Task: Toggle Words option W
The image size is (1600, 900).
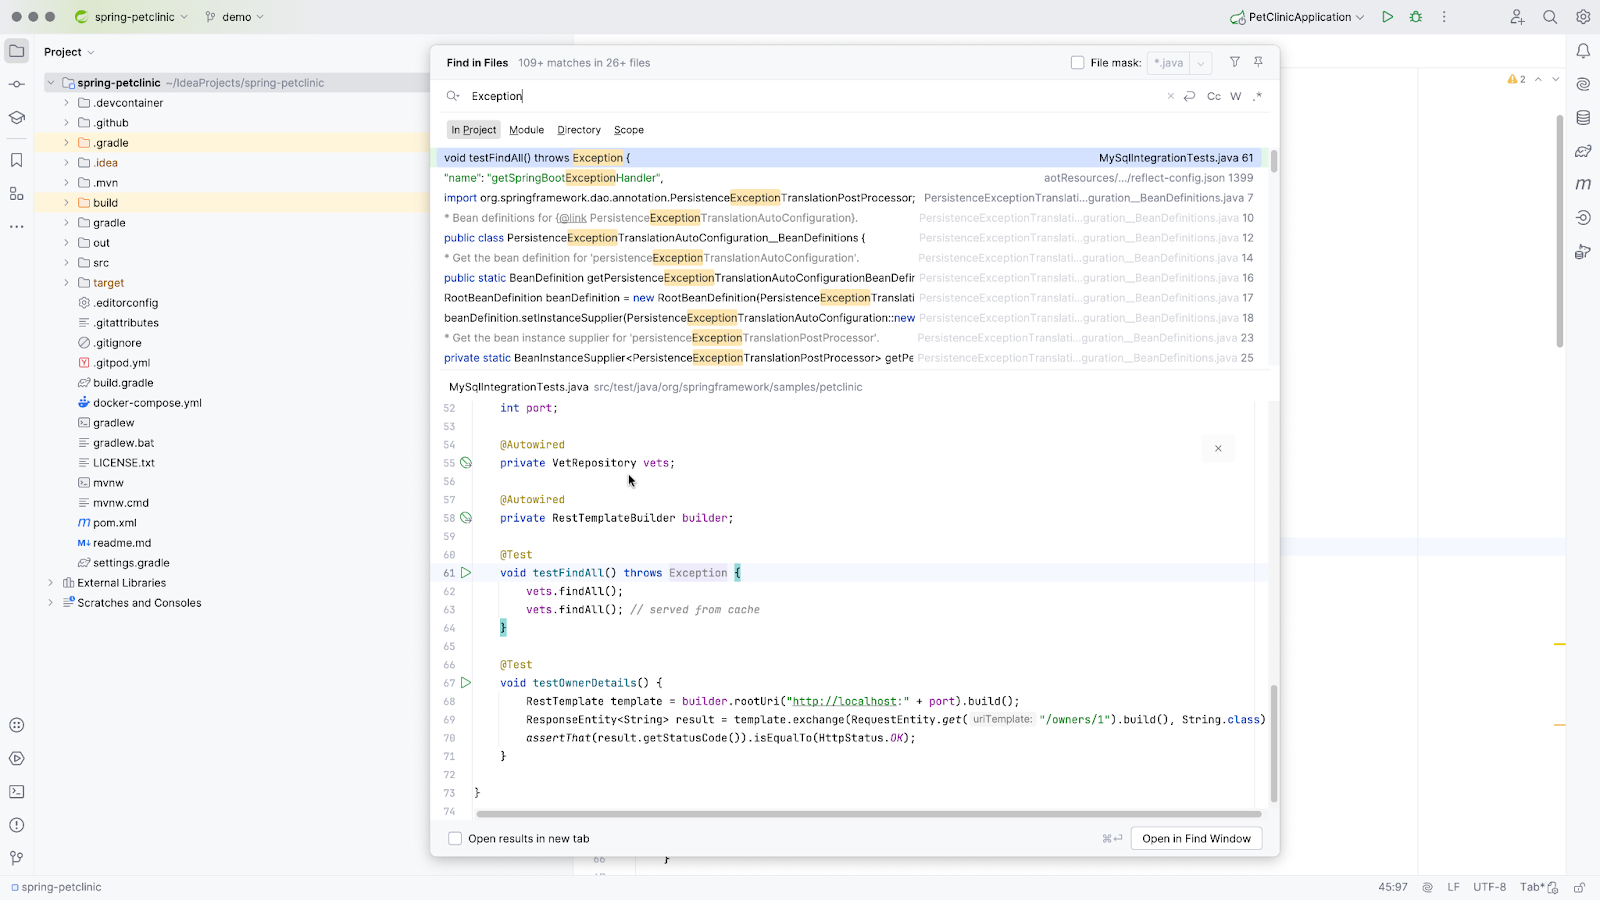Action: coord(1236,96)
